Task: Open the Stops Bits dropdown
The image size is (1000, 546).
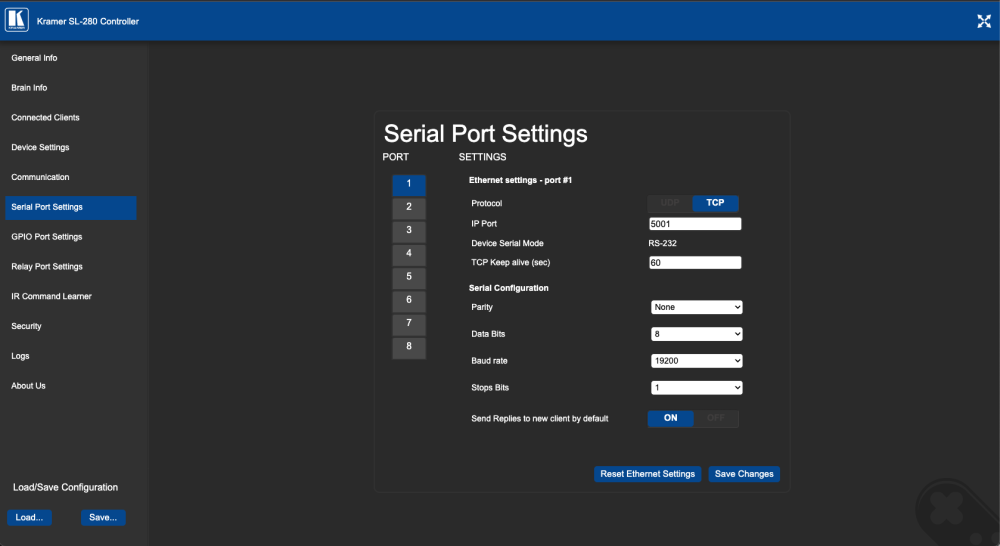Action: (696, 387)
